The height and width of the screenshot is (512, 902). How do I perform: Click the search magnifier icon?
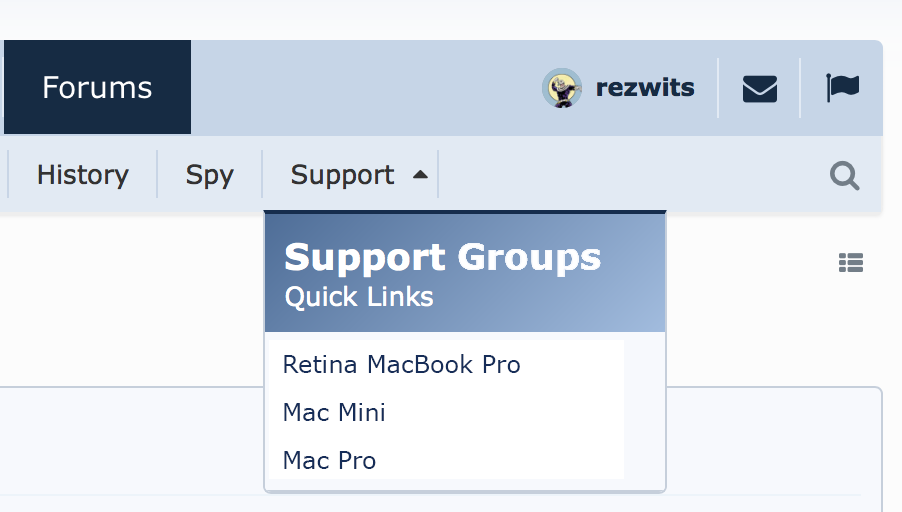845,176
